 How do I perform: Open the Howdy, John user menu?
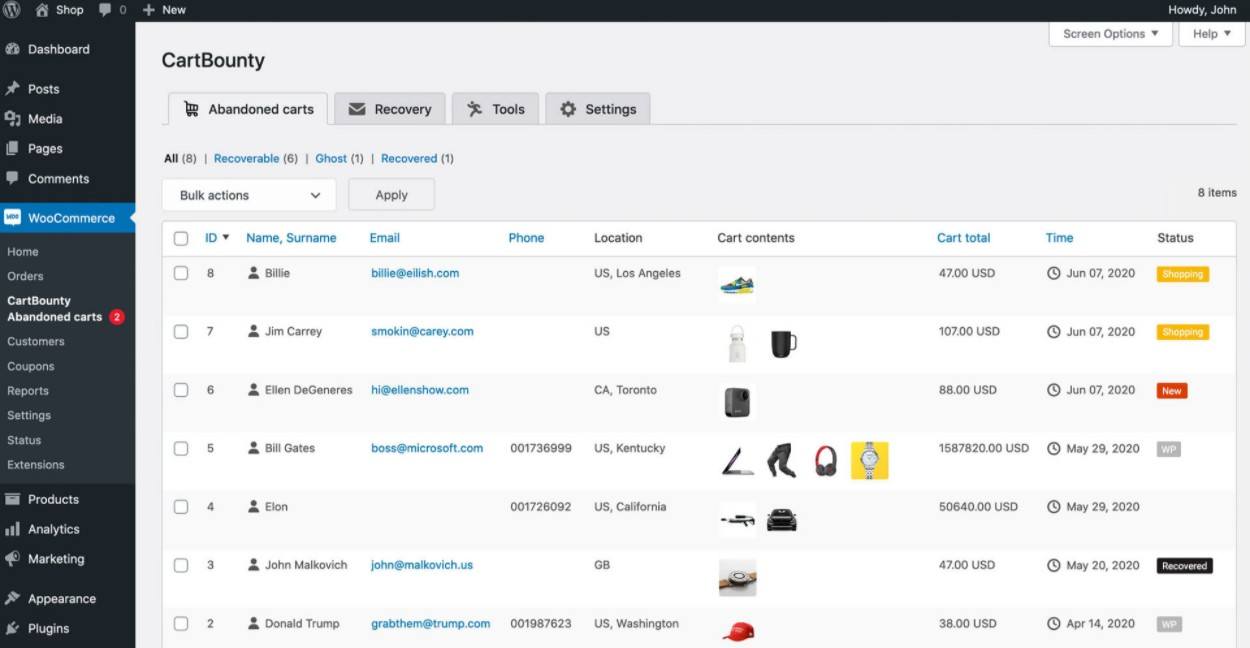(1202, 9)
